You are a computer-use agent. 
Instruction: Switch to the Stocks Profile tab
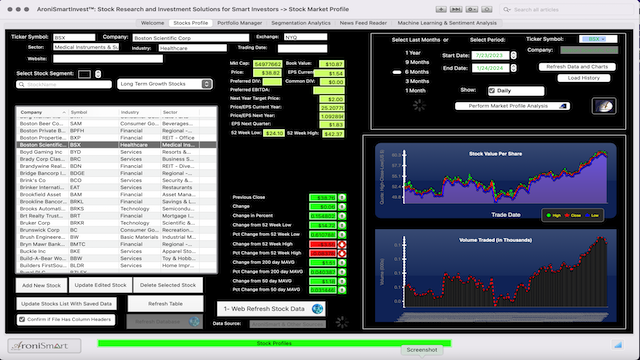191,23
